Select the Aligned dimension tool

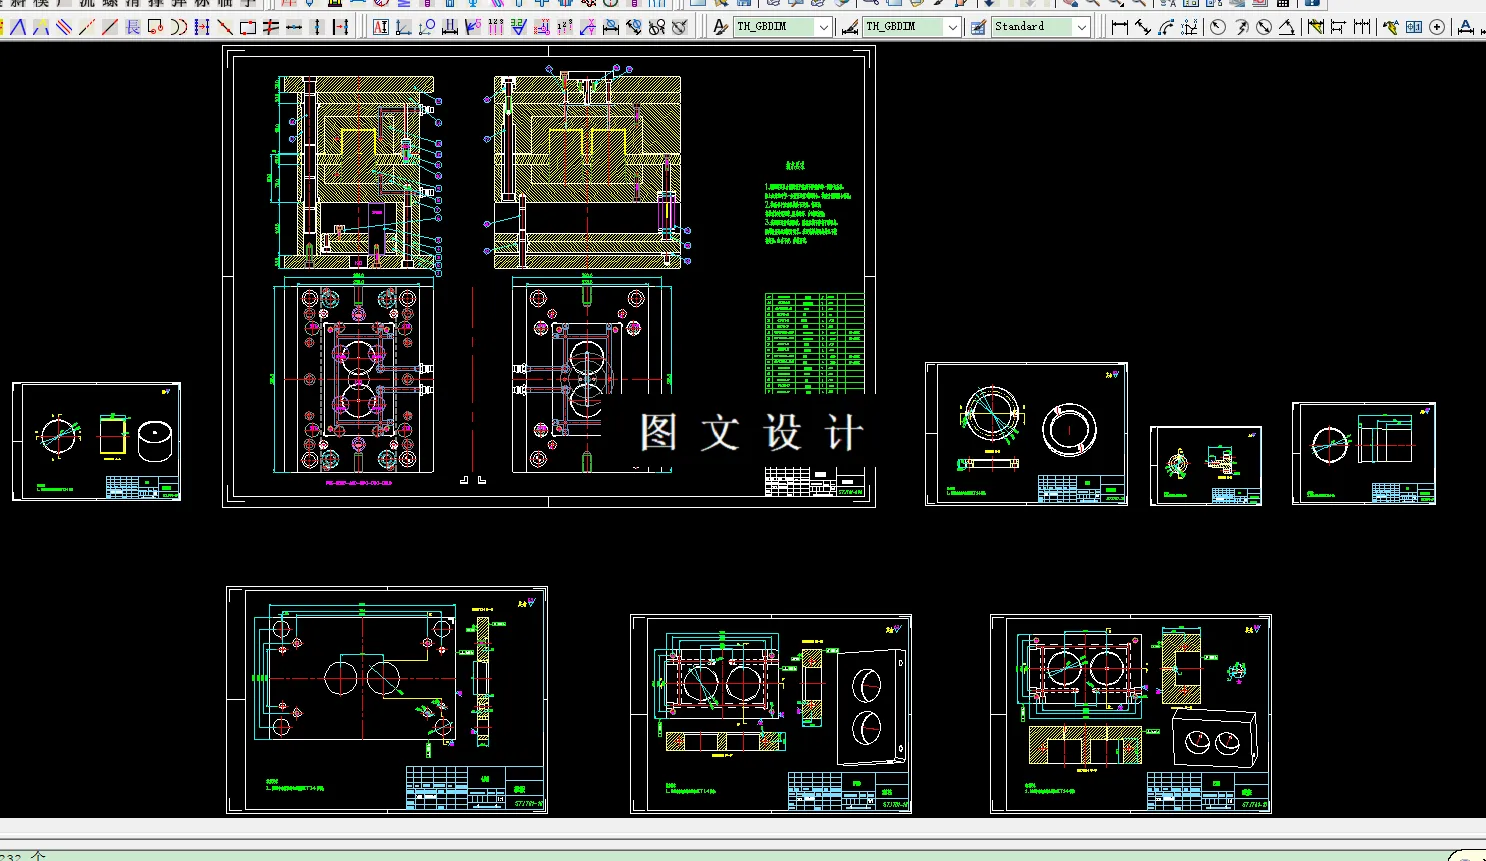1142,27
